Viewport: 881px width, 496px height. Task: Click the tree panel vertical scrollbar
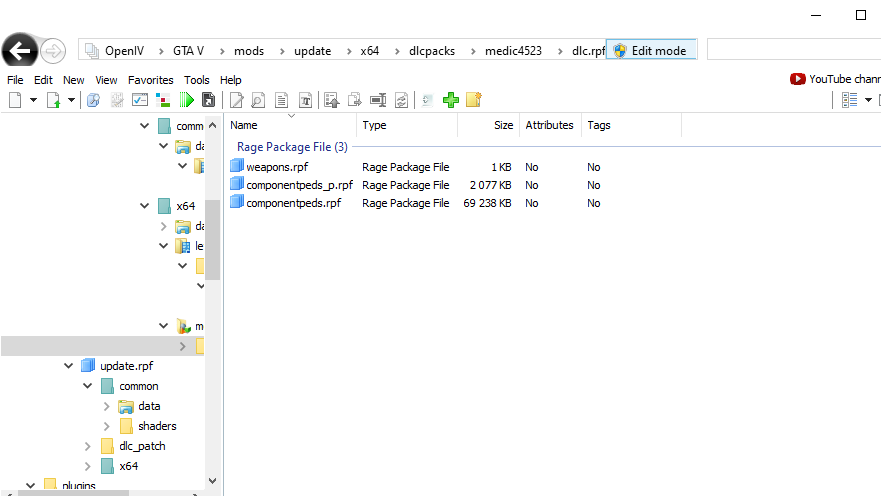(x=212, y=240)
